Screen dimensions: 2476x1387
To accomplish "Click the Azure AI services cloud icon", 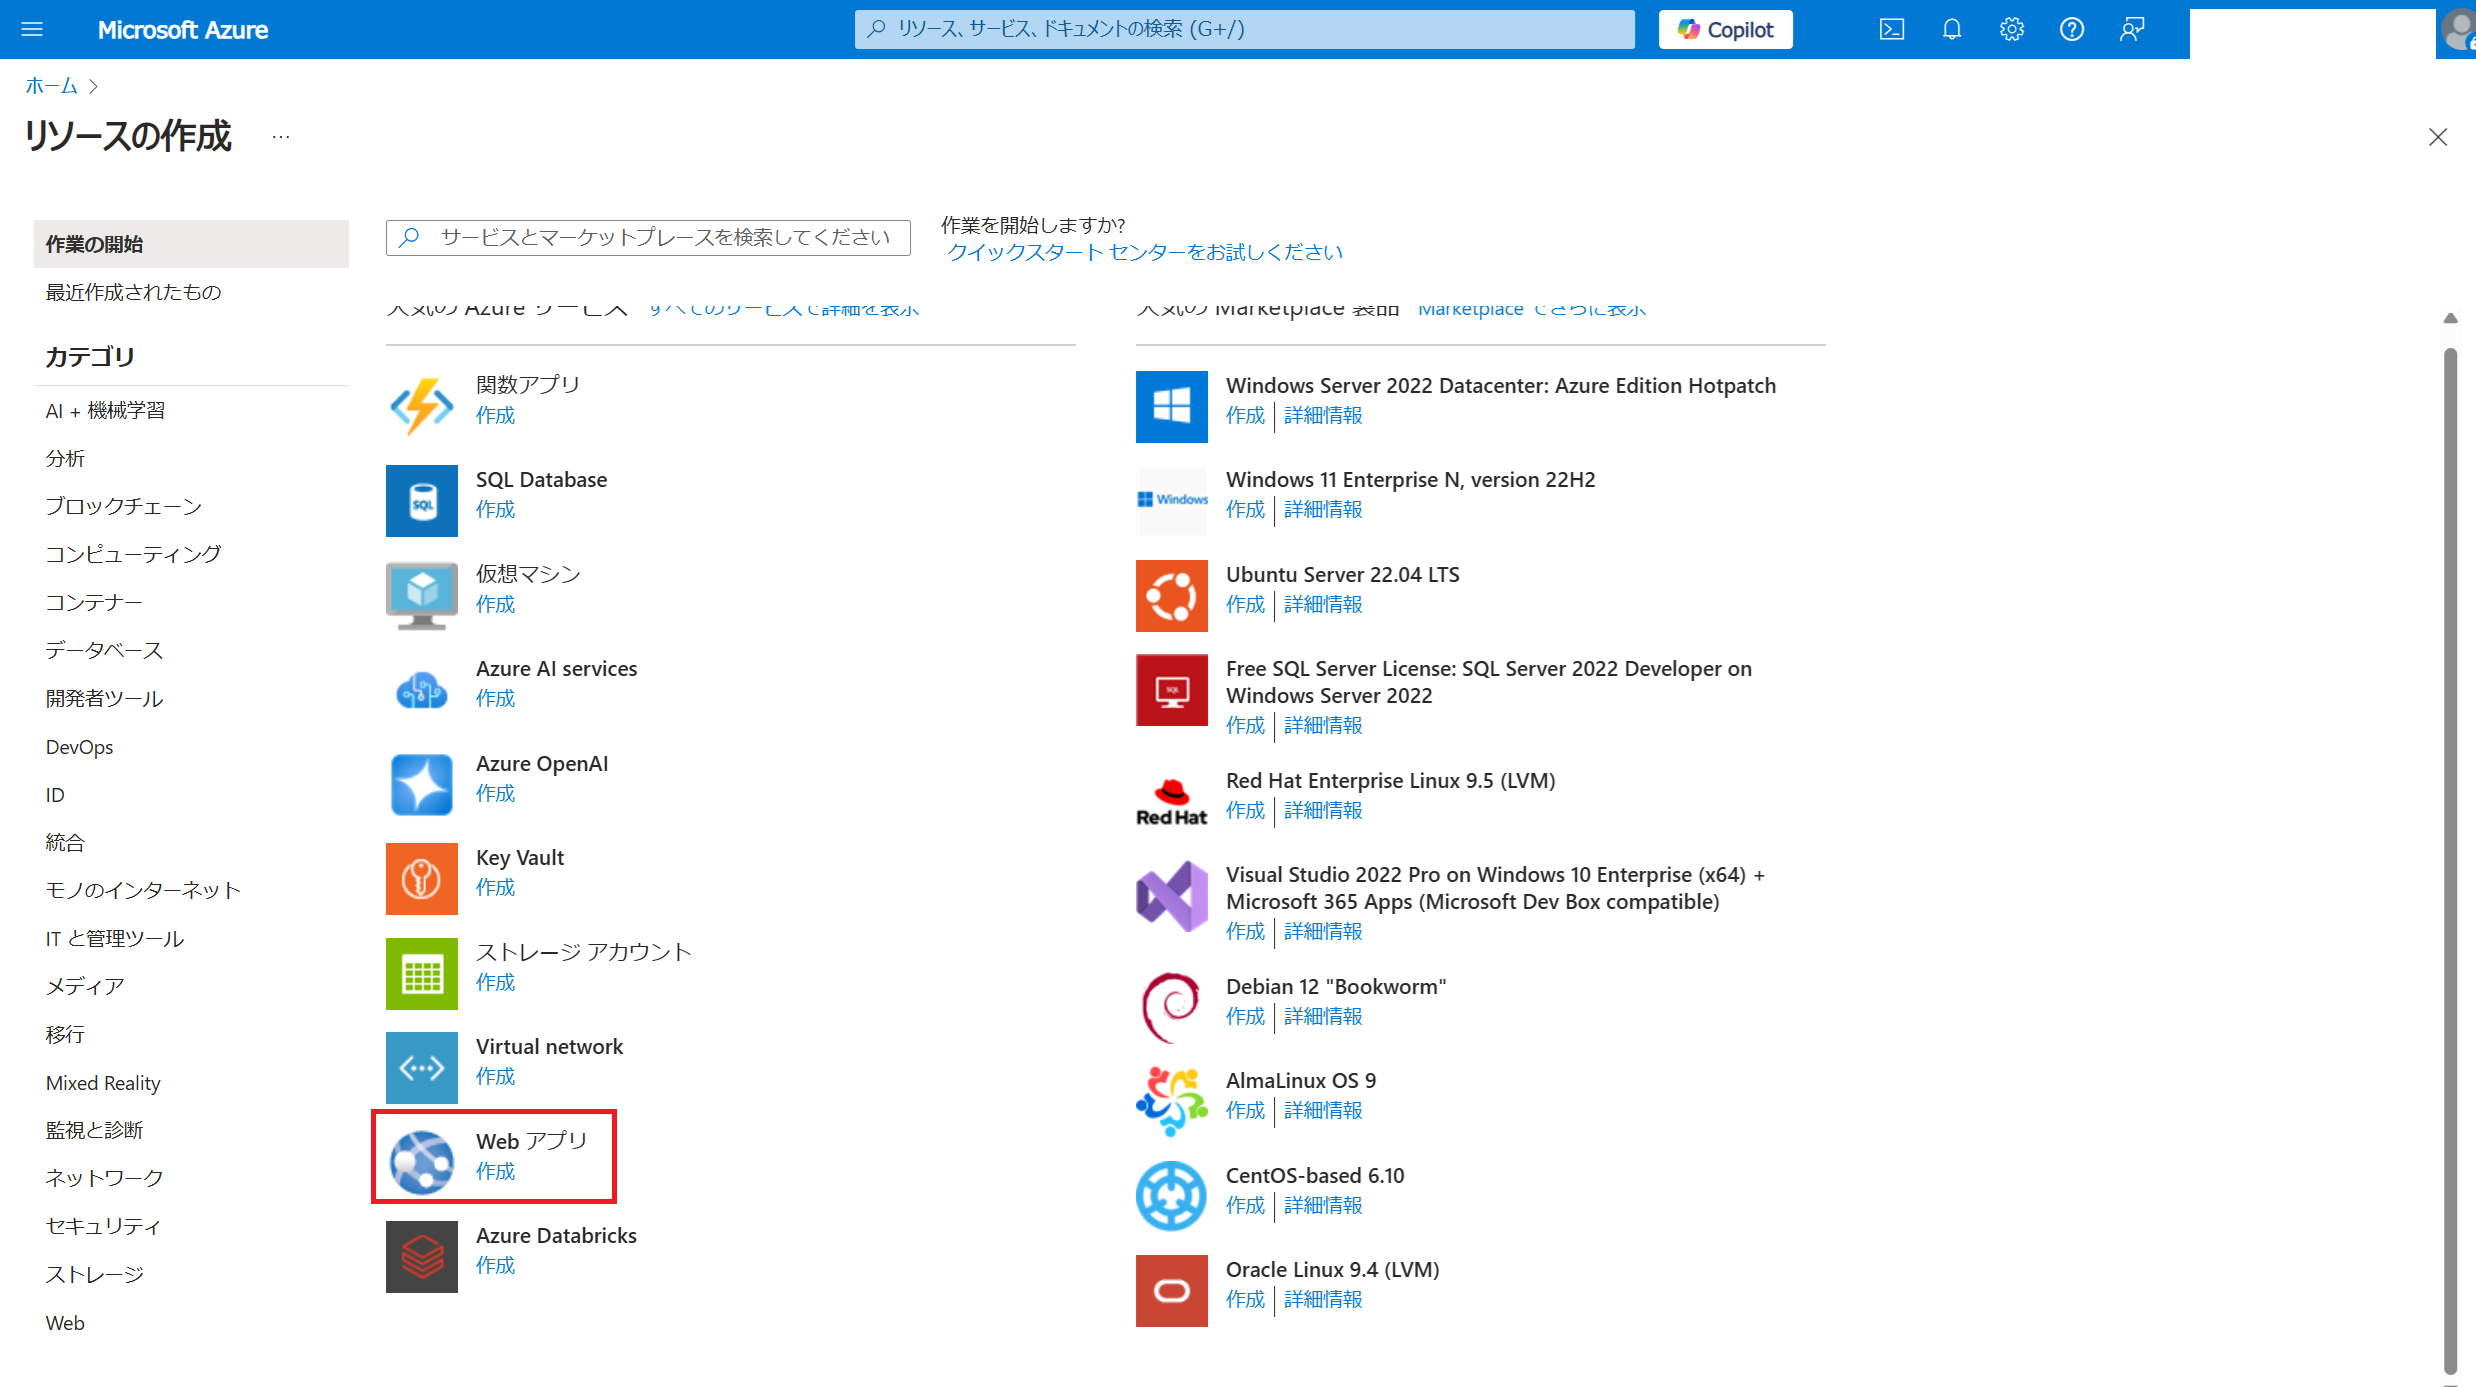I will click(x=421, y=689).
